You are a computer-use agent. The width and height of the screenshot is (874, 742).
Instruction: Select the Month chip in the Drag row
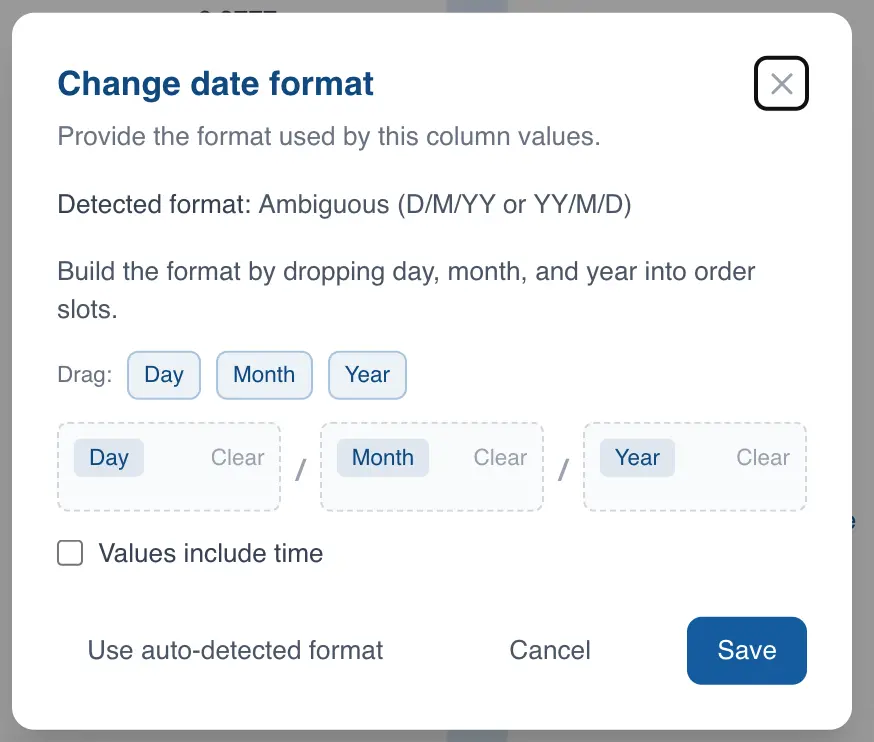pos(264,375)
